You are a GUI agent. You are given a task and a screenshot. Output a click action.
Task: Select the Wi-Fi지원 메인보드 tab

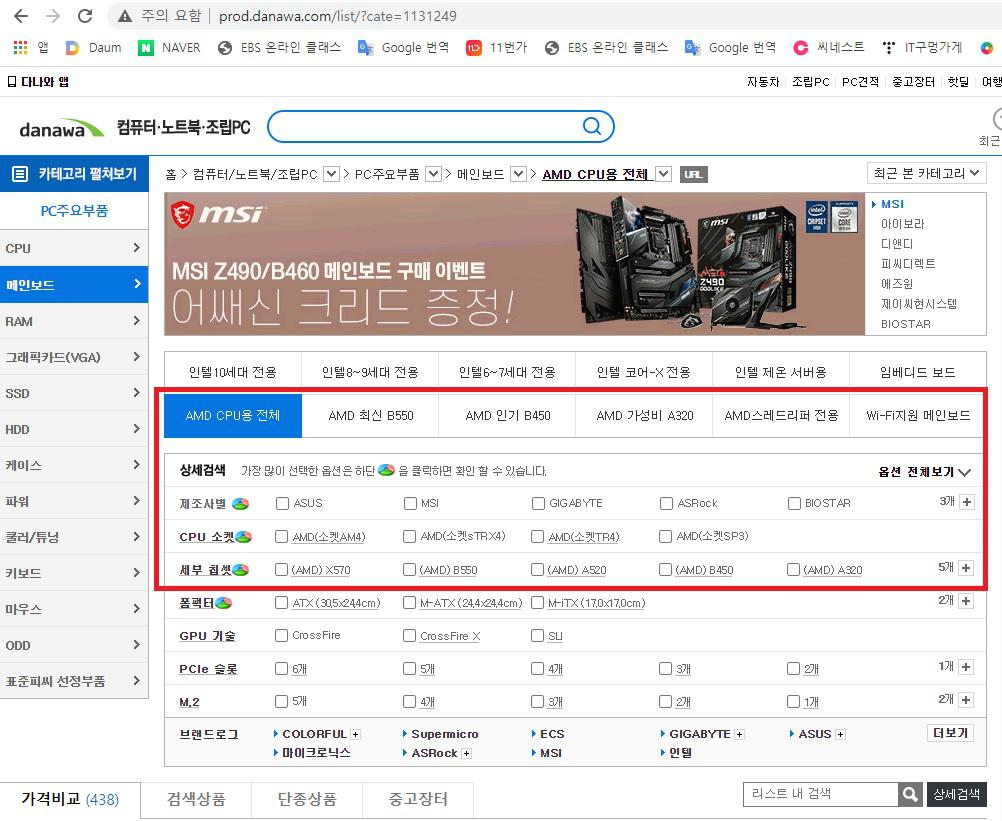(x=918, y=416)
